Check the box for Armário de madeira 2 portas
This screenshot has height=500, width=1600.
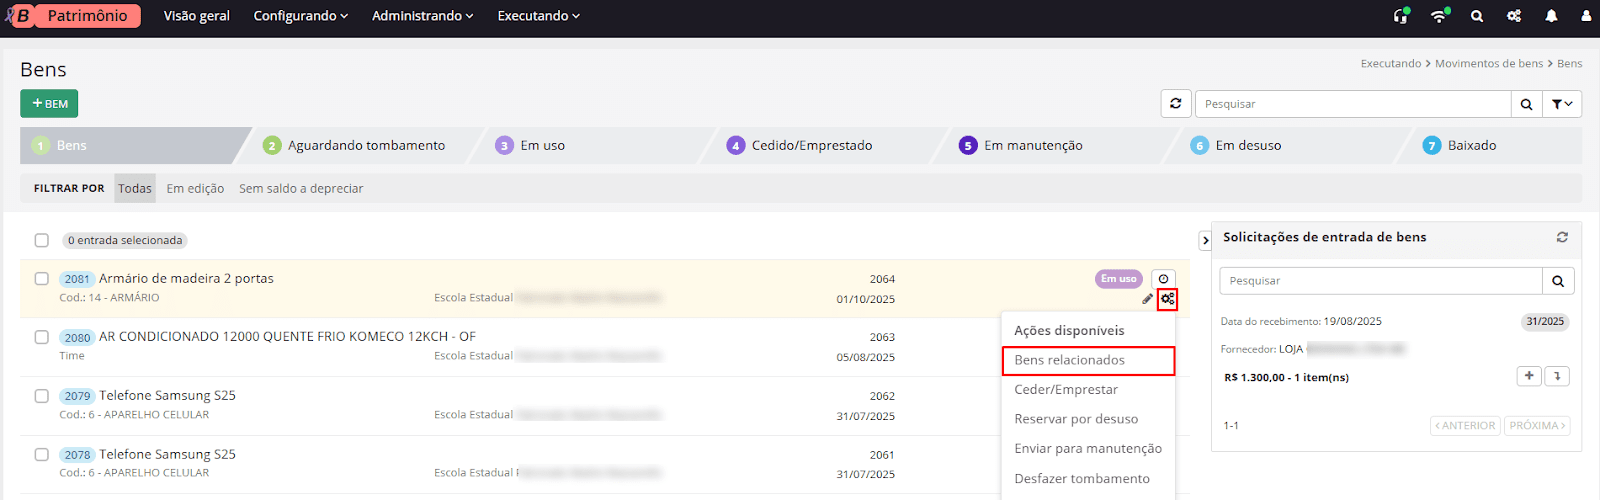[42, 279]
